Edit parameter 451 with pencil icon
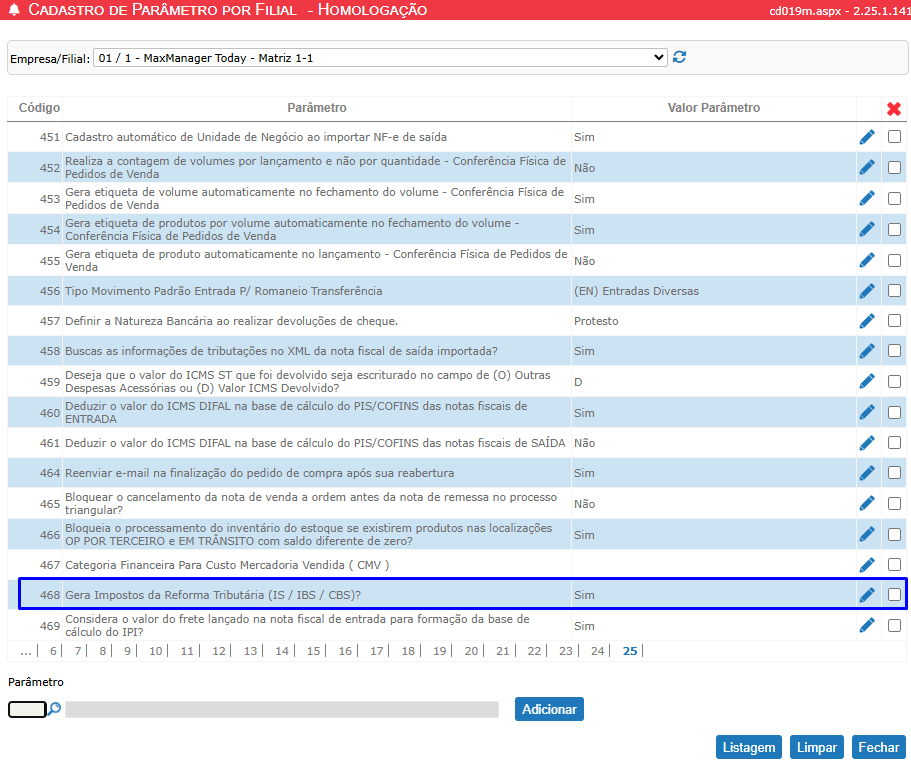The height and width of the screenshot is (765, 911). tap(866, 137)
